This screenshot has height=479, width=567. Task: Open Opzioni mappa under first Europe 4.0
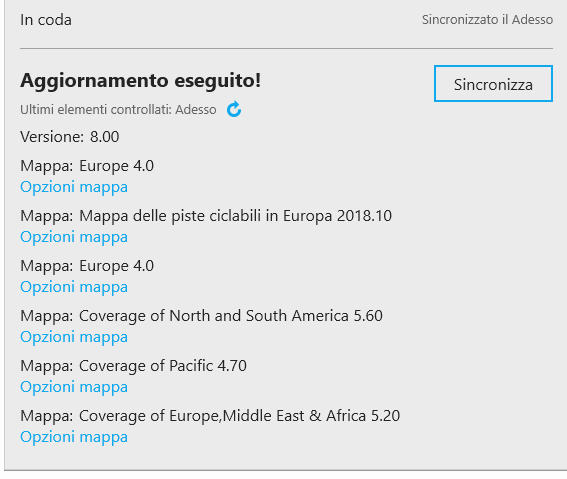coord(74,187)
